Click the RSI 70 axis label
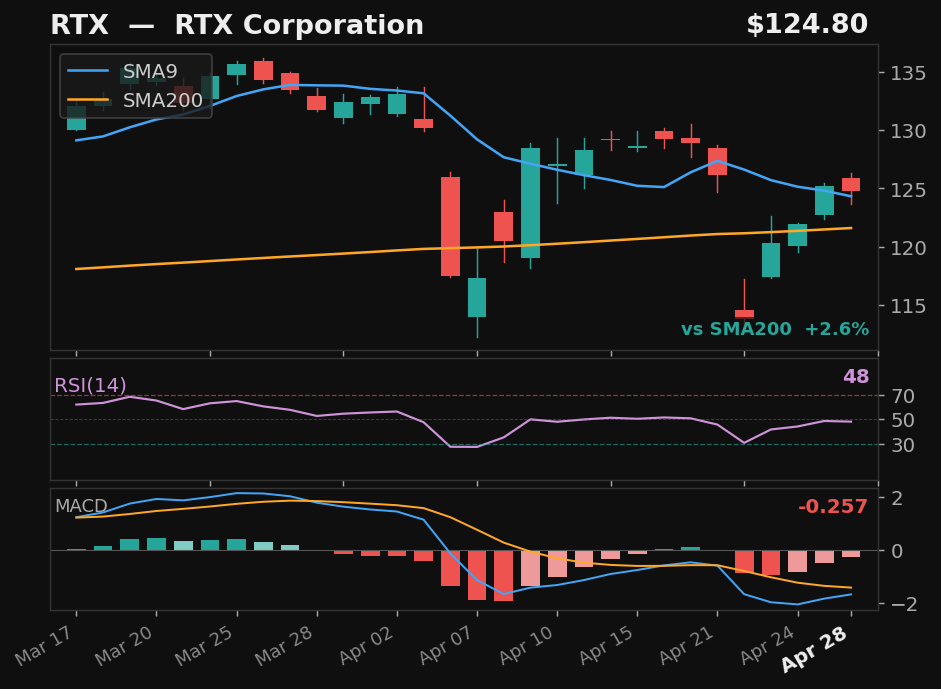 [903, 396]
